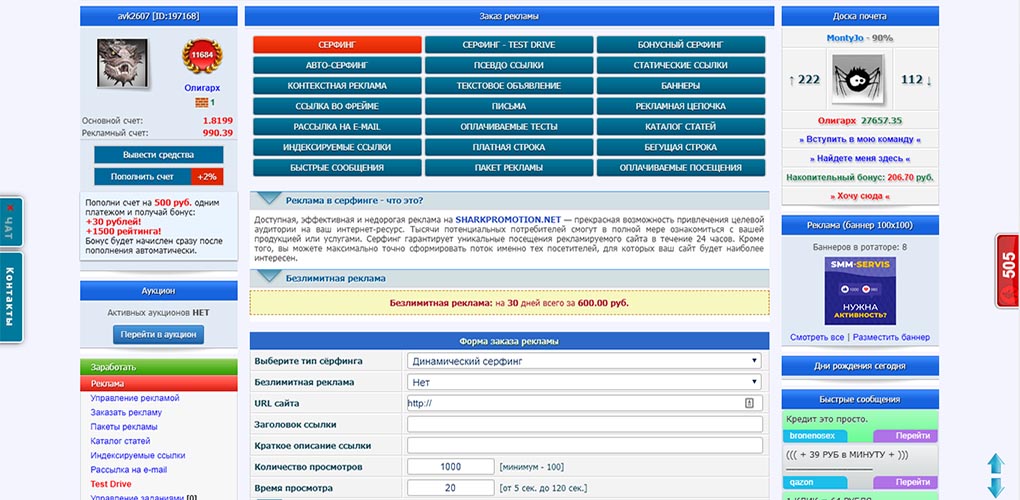1020x500 pixels.
Task: Close the chat side tab with X
Action: tap(10, 208)
